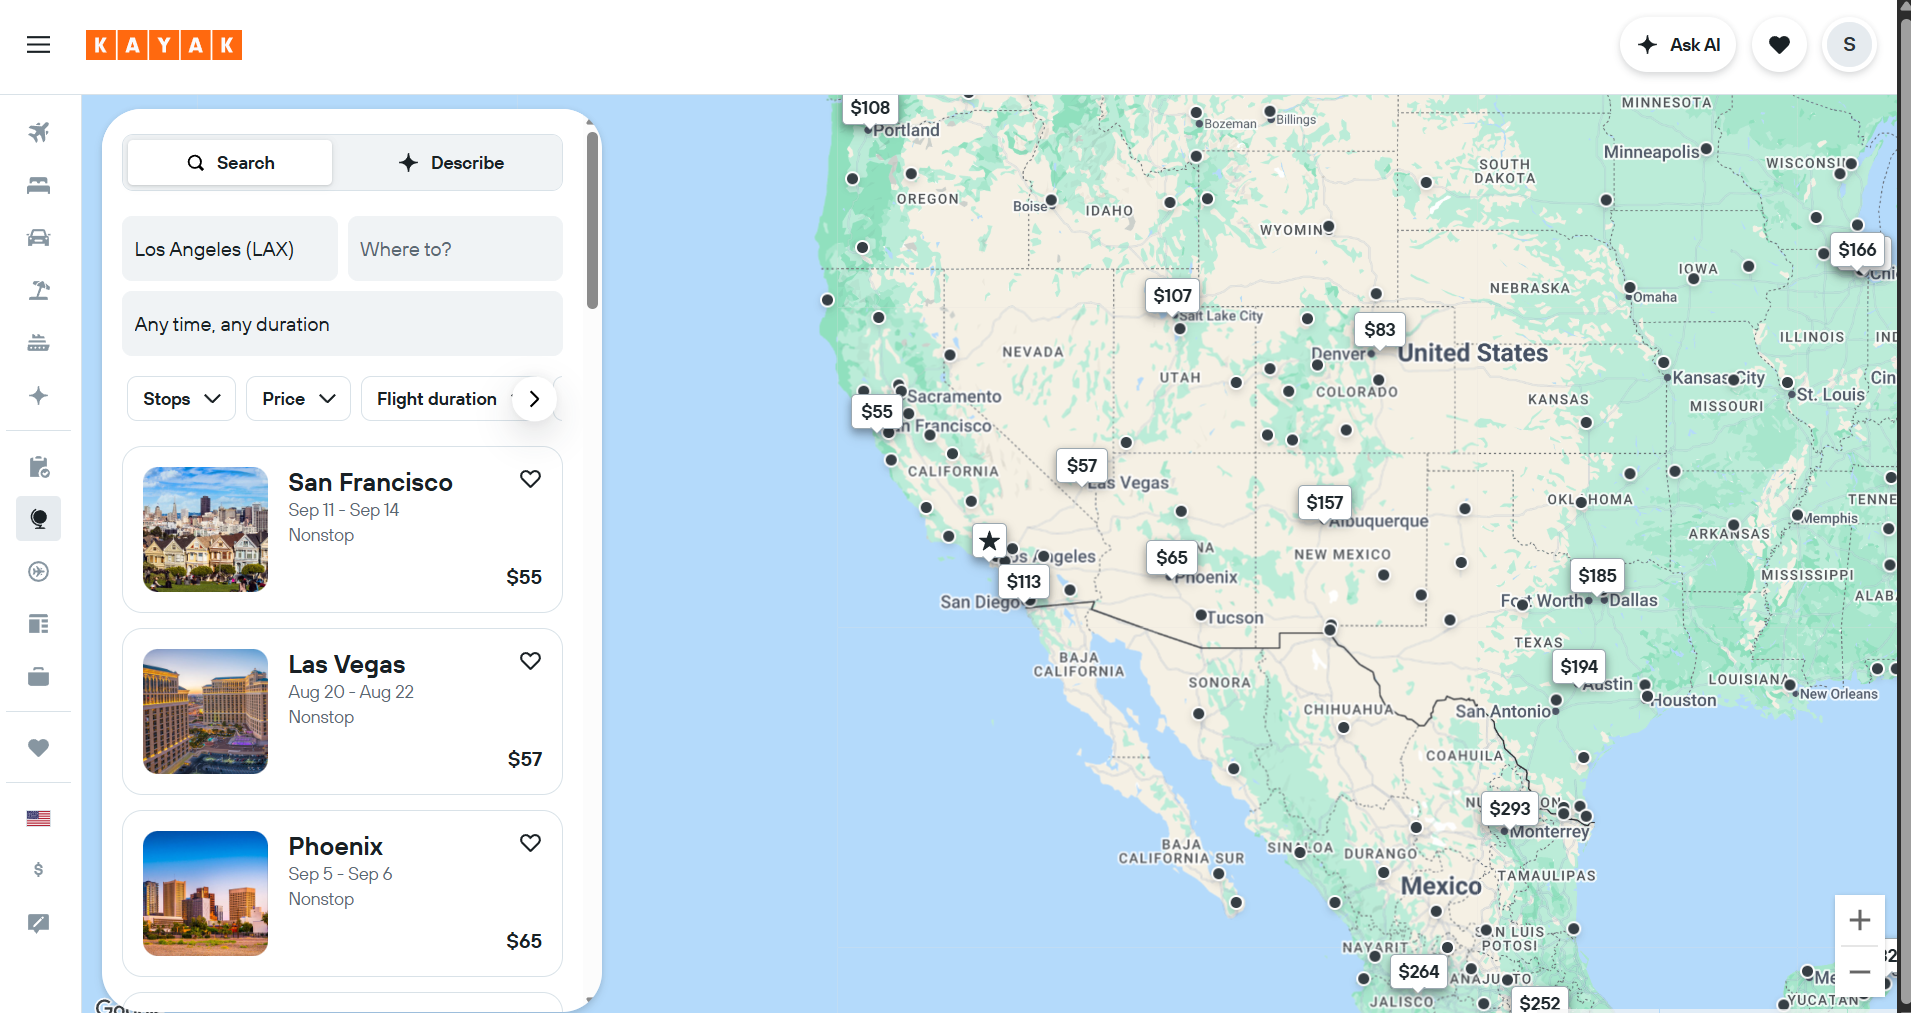Select the $194 Austin map price
Screen dimensions: 1911x1013
click(x=1579, y=667)
